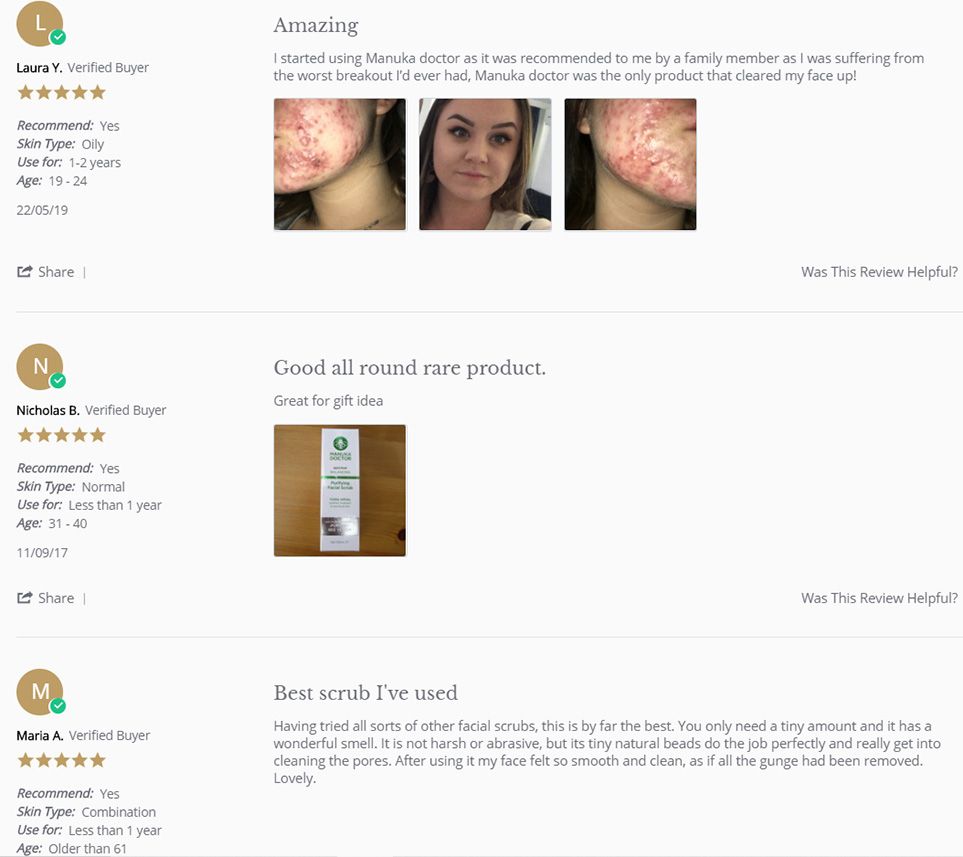Open the middle selfie photo thumbnail

[485, 164]
